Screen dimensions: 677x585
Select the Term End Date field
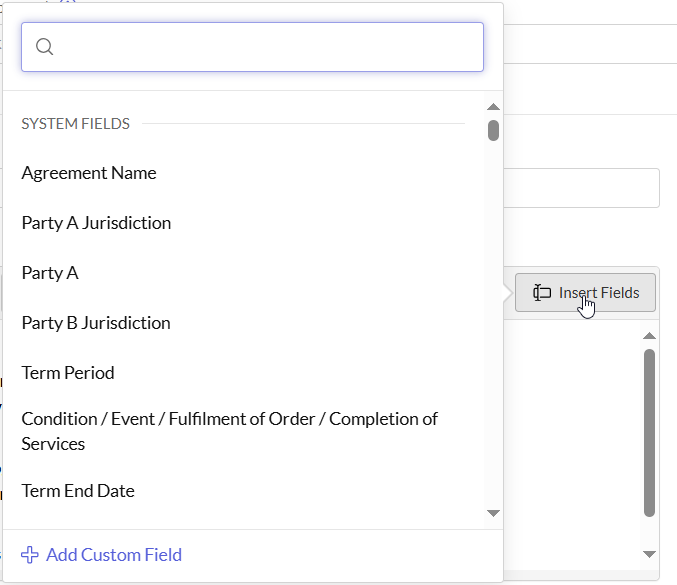pyautogui.click(x=78, y=491)
